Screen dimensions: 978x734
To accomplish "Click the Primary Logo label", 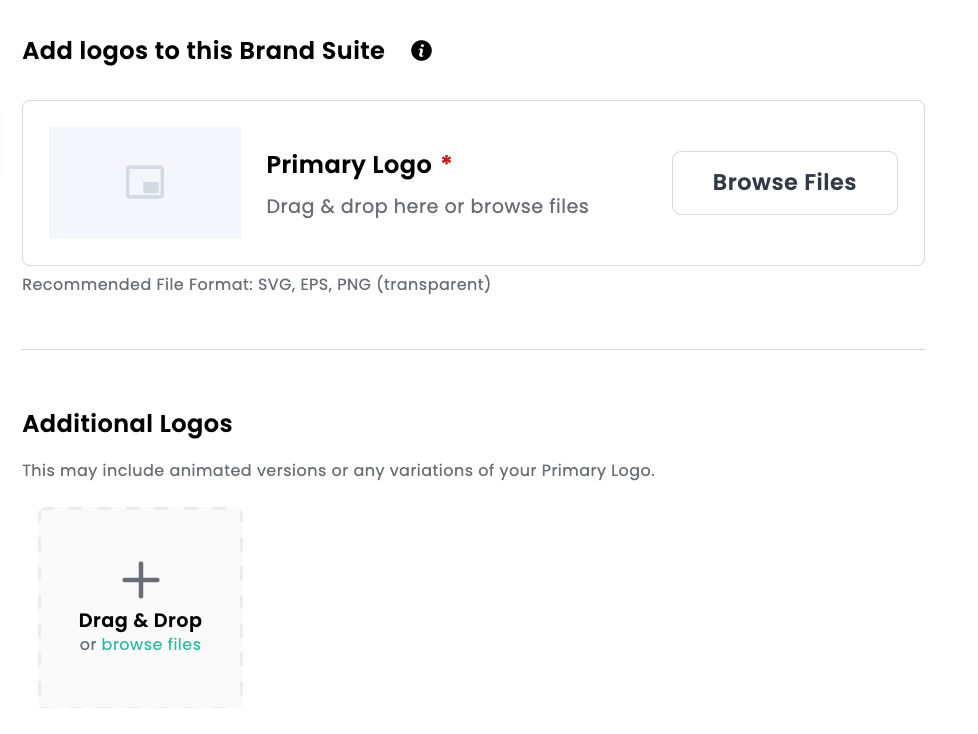I will point(349,165).
